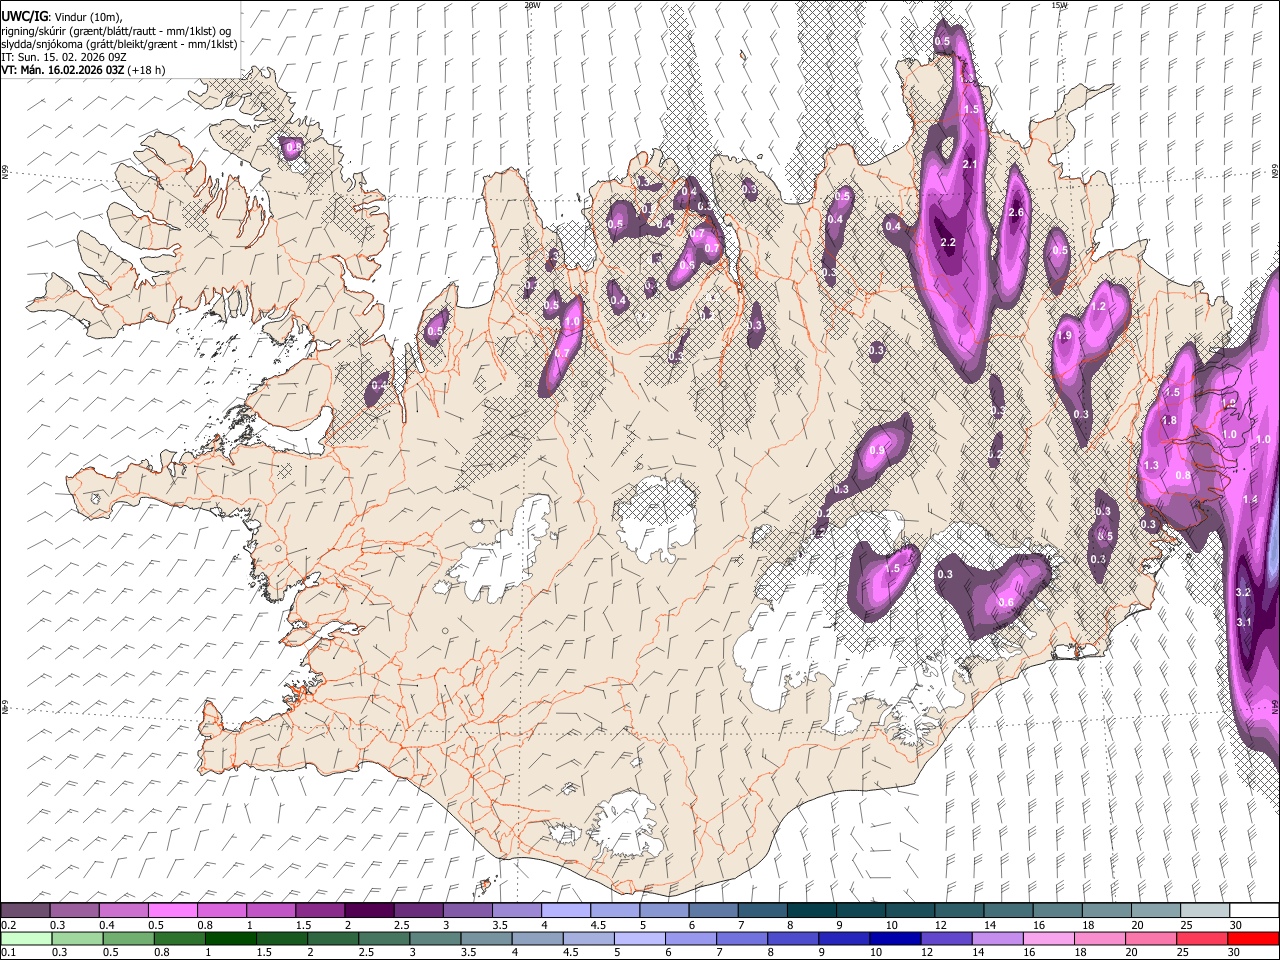
Task: Click the "VT: Mán. 16.02.2026 03Z" valid time
Action: point(62,70)
